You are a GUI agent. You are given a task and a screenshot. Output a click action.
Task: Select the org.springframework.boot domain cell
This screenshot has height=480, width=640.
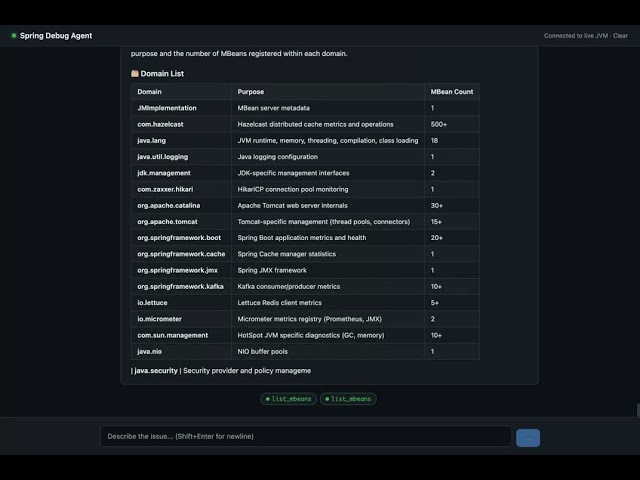click(182, 238)
